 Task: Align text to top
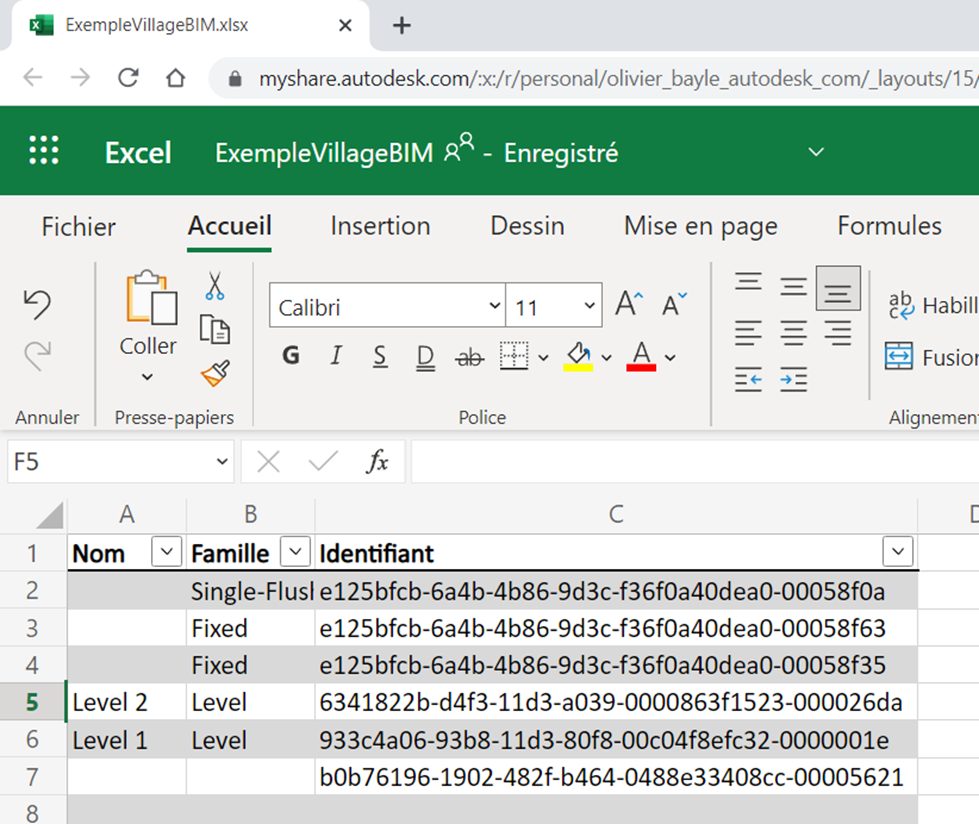pos(748,282)
